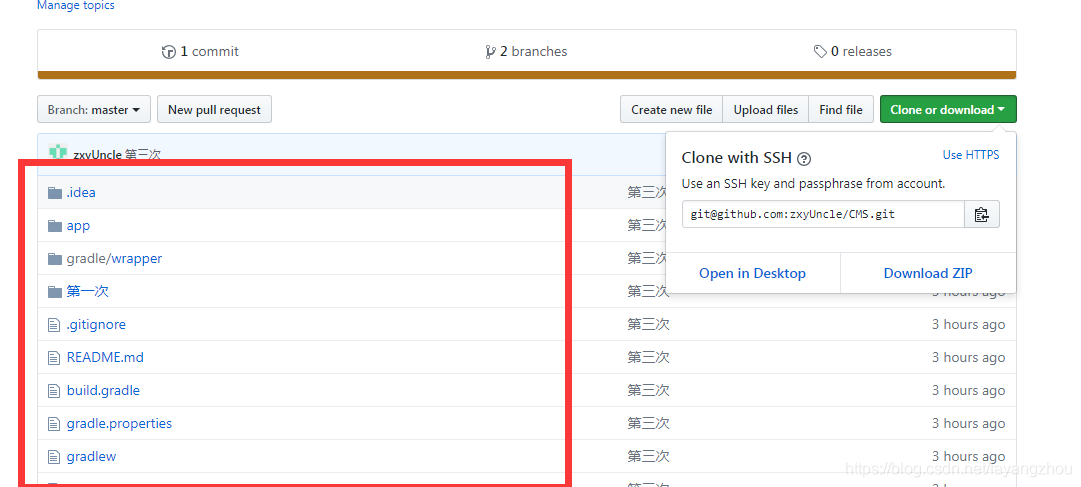
Task: Open the 1 commit history tab
Action: click(201, 52)
